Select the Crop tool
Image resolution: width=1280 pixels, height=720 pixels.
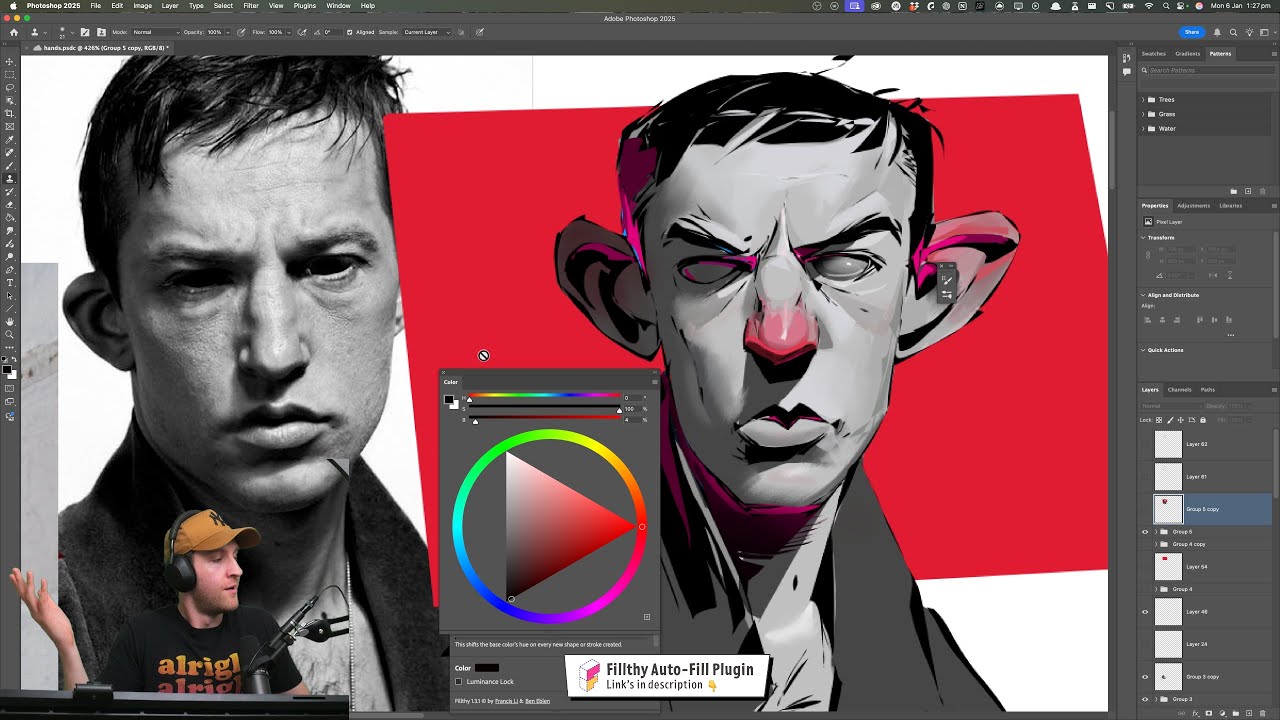coord(10,114)
